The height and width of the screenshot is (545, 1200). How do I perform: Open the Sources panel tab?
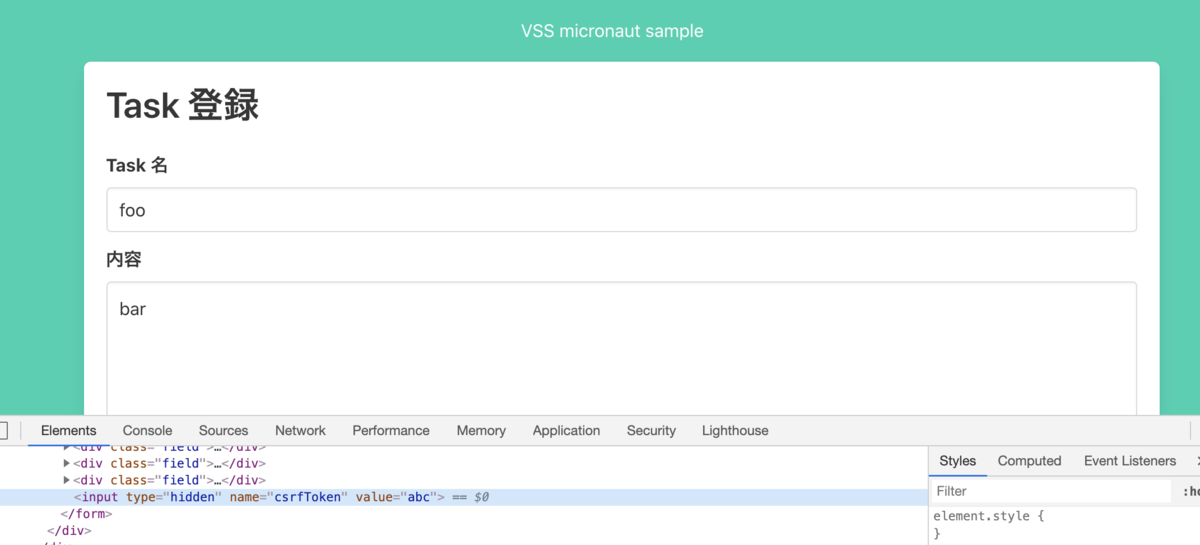tap(223, 431)
